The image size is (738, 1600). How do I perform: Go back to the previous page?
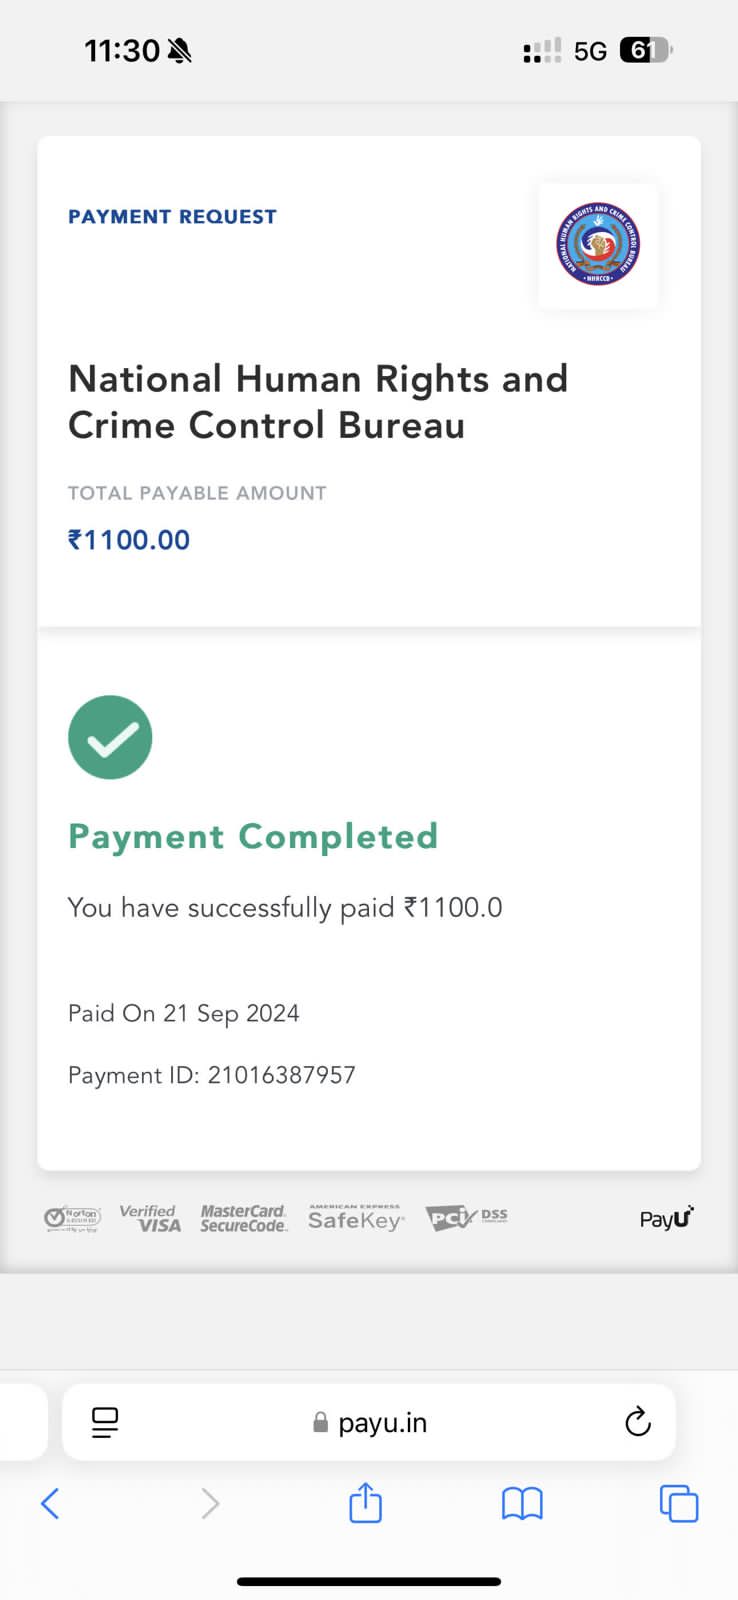(x=50, y=1503)
